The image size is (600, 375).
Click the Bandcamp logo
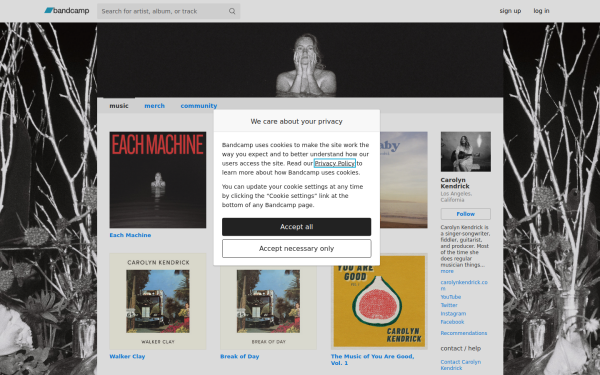pyautogui.click(x=67, y=11)
